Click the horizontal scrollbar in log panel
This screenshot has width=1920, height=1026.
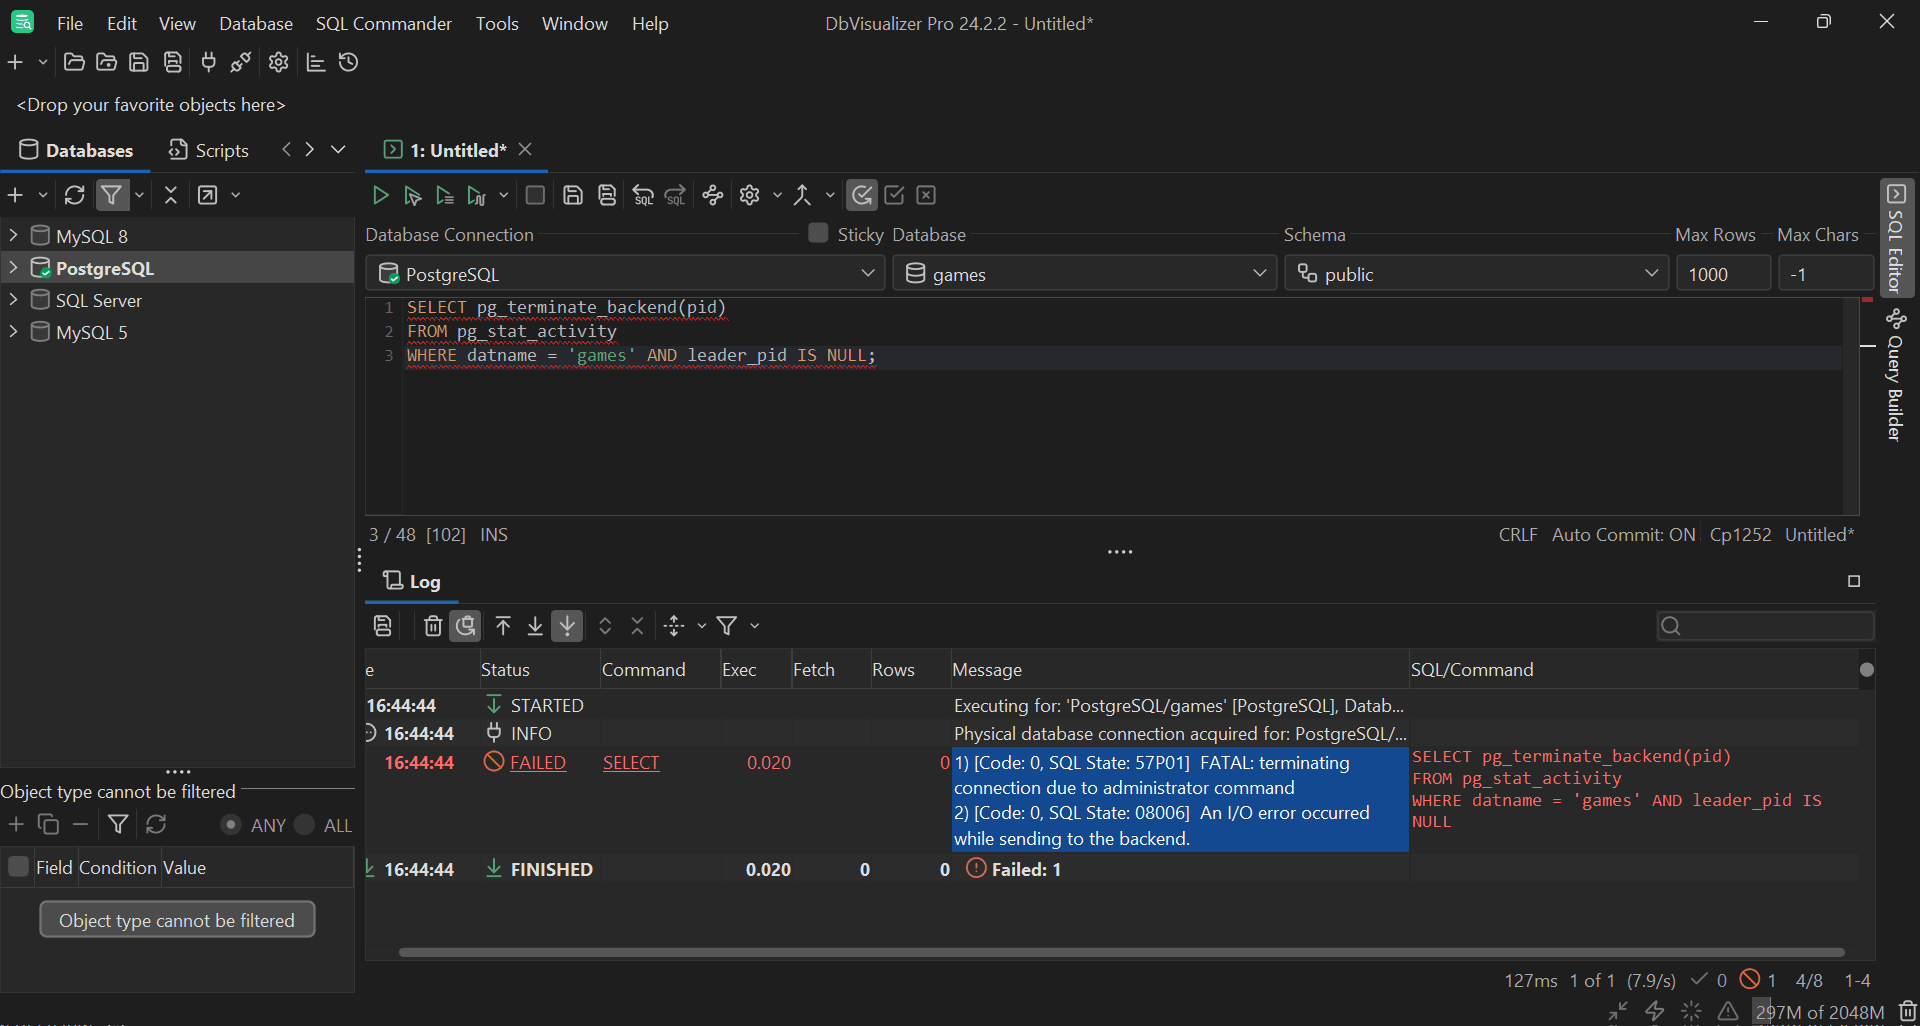pyautogui.click(x=1120, y=952)
